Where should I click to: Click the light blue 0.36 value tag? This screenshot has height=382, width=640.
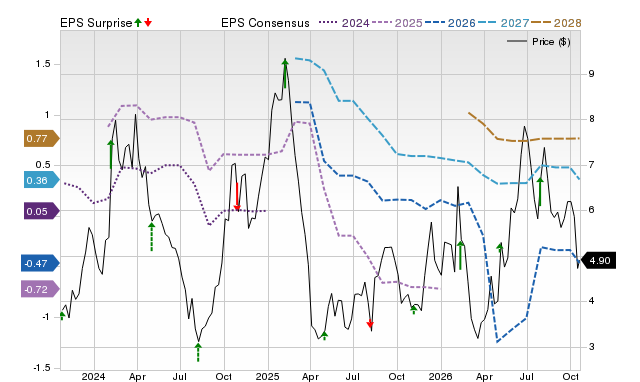[42, 180]
